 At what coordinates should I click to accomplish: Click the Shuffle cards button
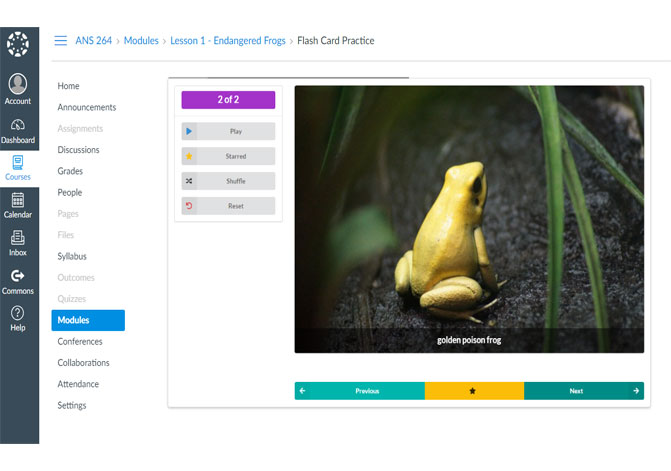(229, 181)
